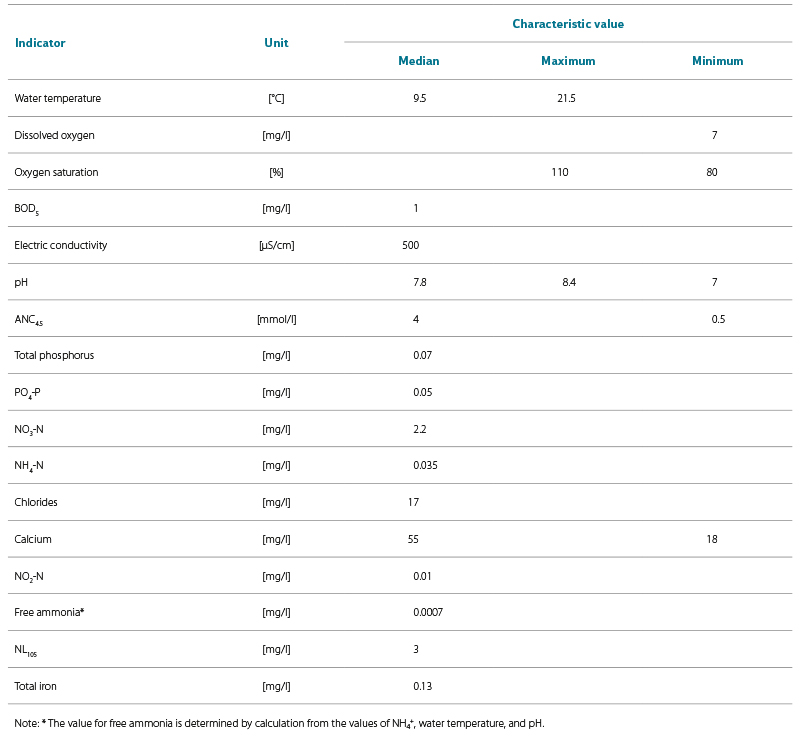
Task: Click the Total phosphorus row label
Action: coord(54,355)
